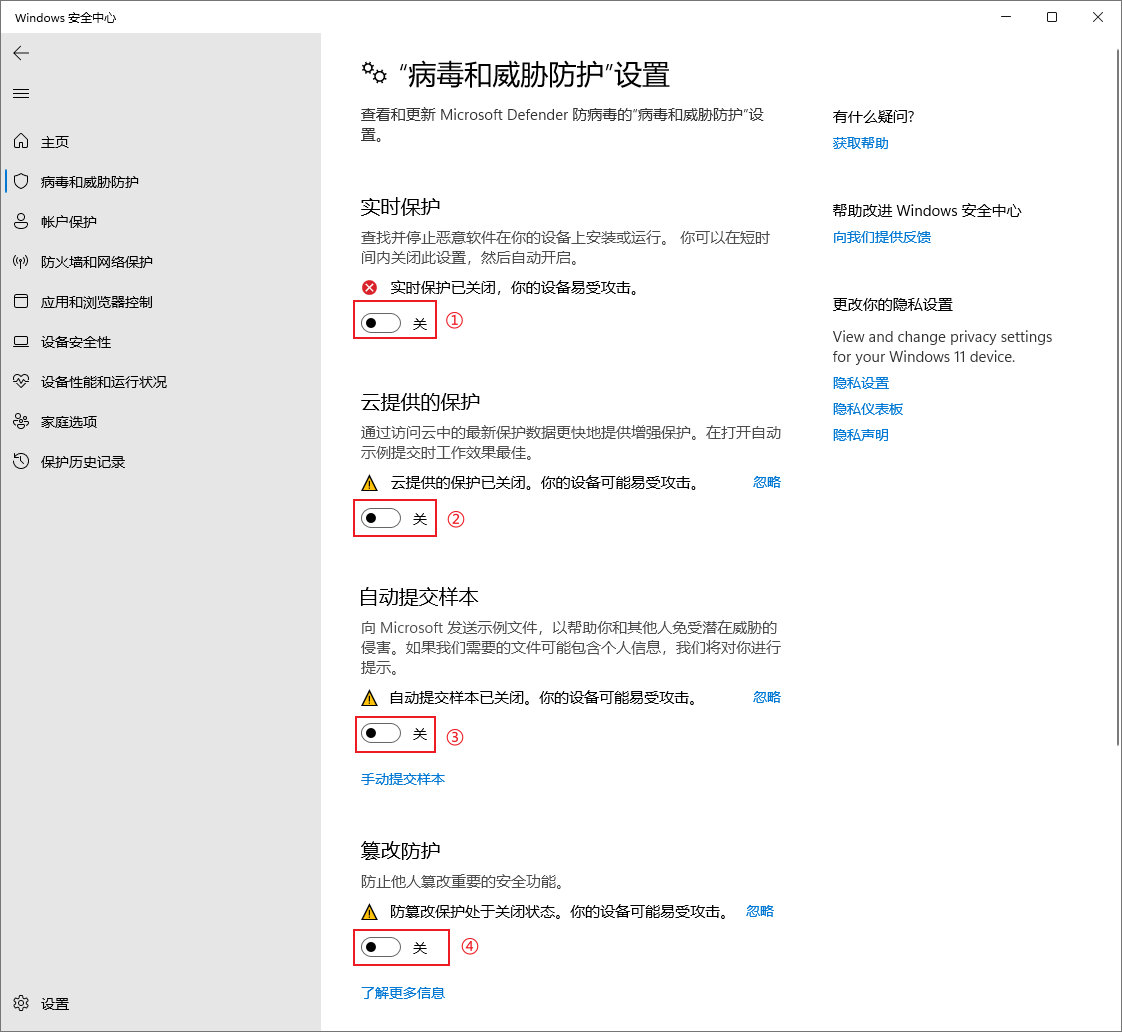
Task: Open the 手动提交样本 link
Action: point(402,779)
